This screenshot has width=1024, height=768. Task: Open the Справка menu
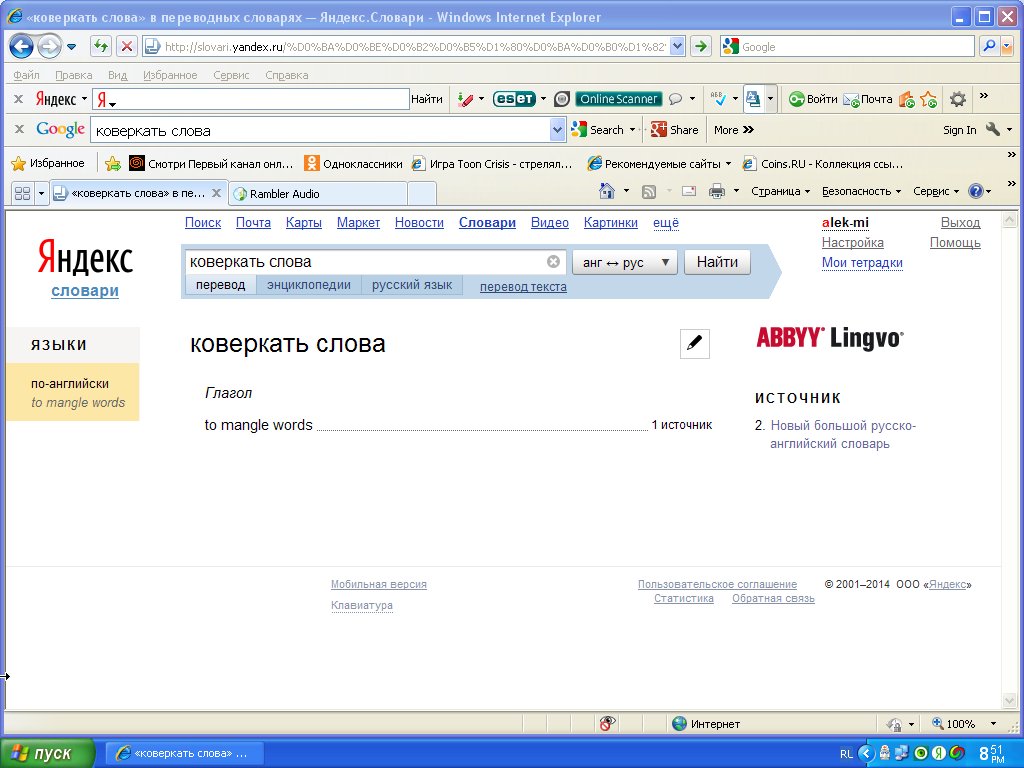287,75
